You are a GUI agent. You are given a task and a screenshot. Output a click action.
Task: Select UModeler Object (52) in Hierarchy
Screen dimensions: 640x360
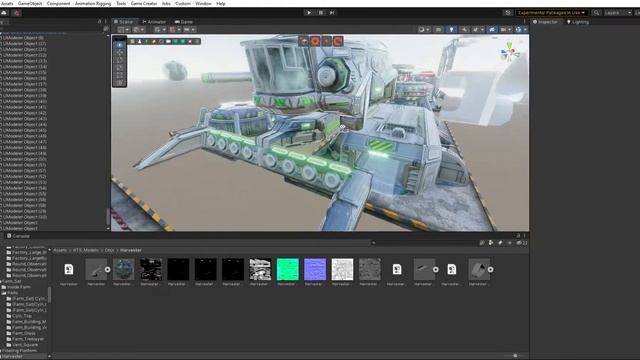(24, 177)
